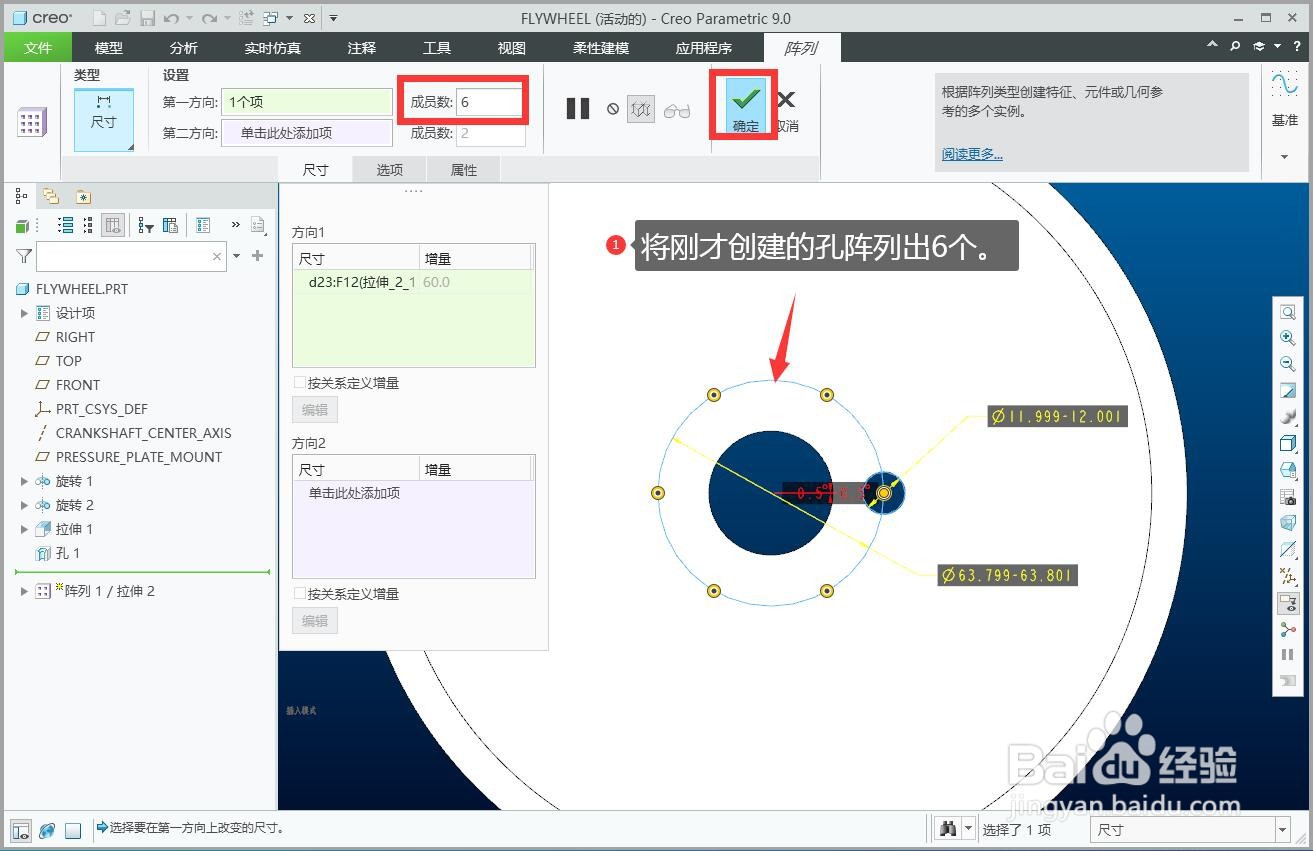Click the Save disk icon in quick access
1313x851 pixels.
point(147,18)
